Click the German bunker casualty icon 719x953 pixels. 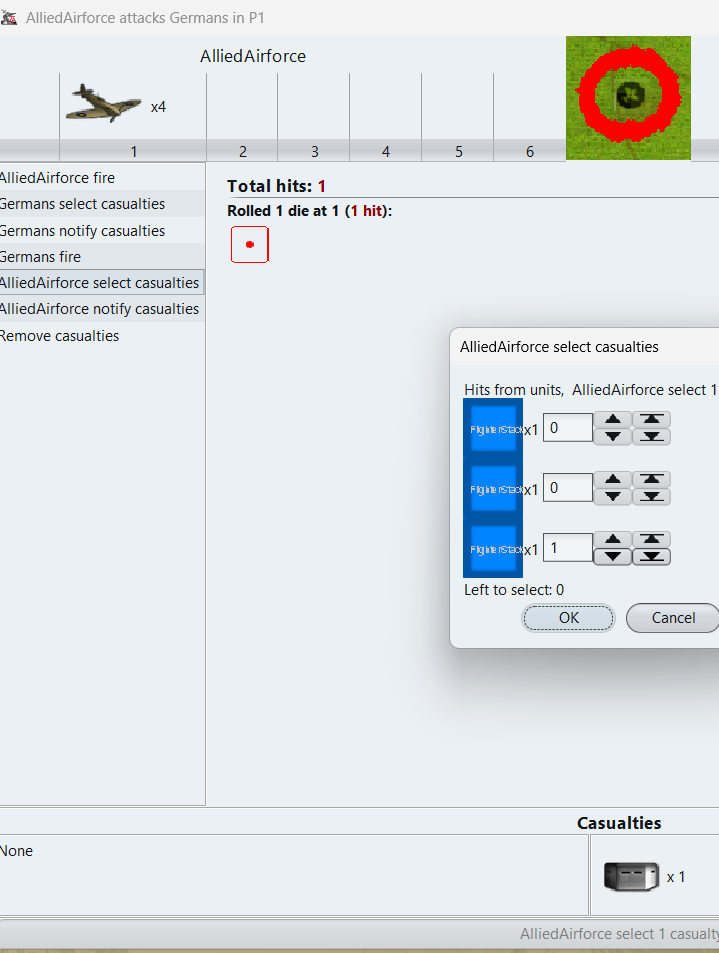click(x=631, y=876)
